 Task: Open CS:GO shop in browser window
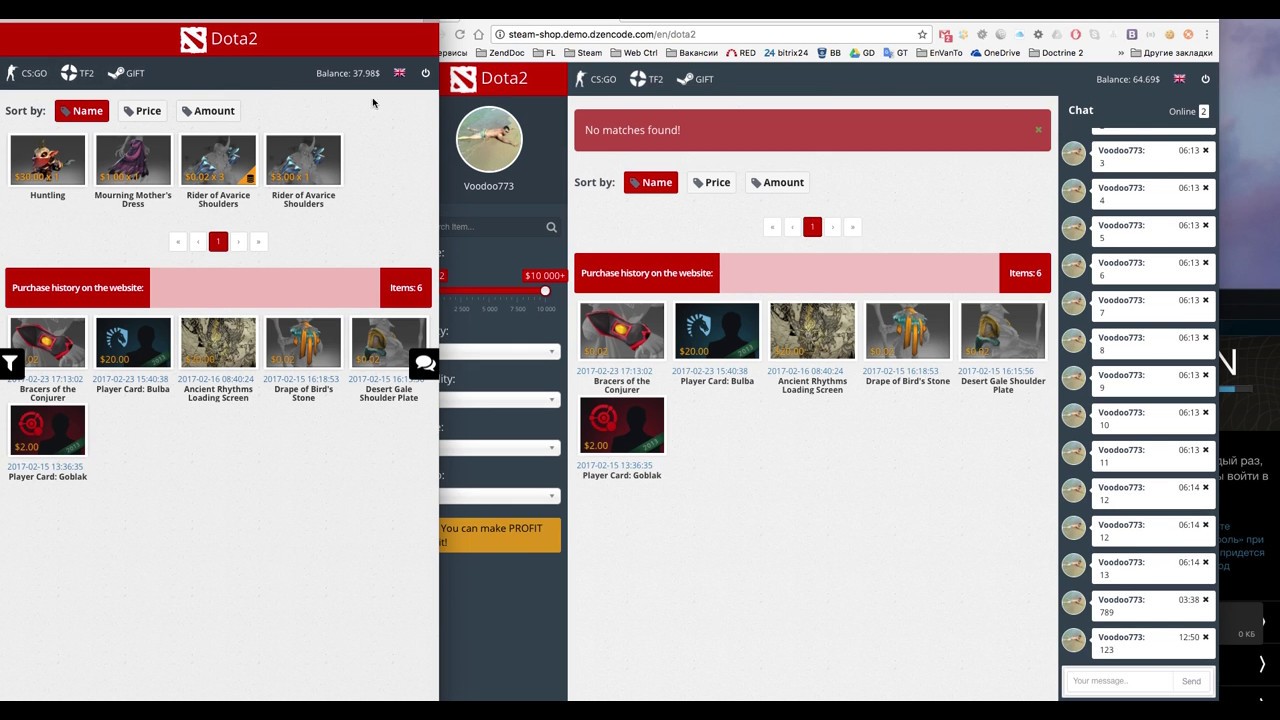(596, 79)
